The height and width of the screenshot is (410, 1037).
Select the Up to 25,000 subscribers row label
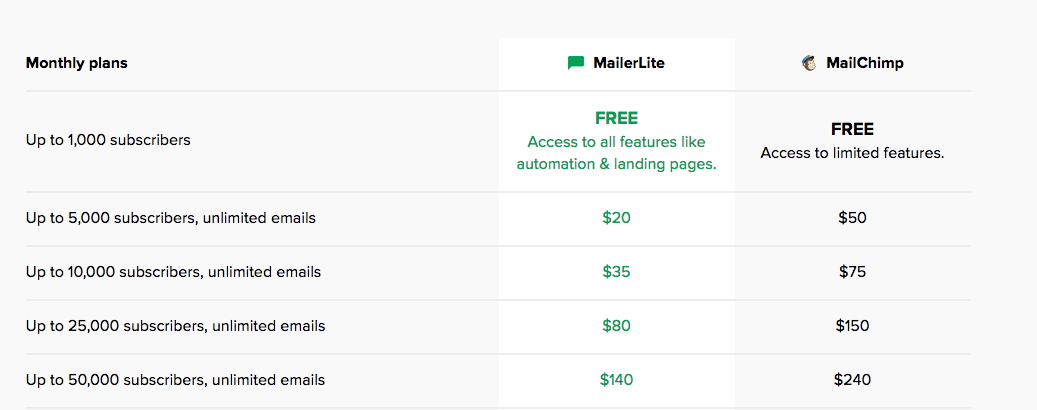pyautogui.click(x=175, y=325)
